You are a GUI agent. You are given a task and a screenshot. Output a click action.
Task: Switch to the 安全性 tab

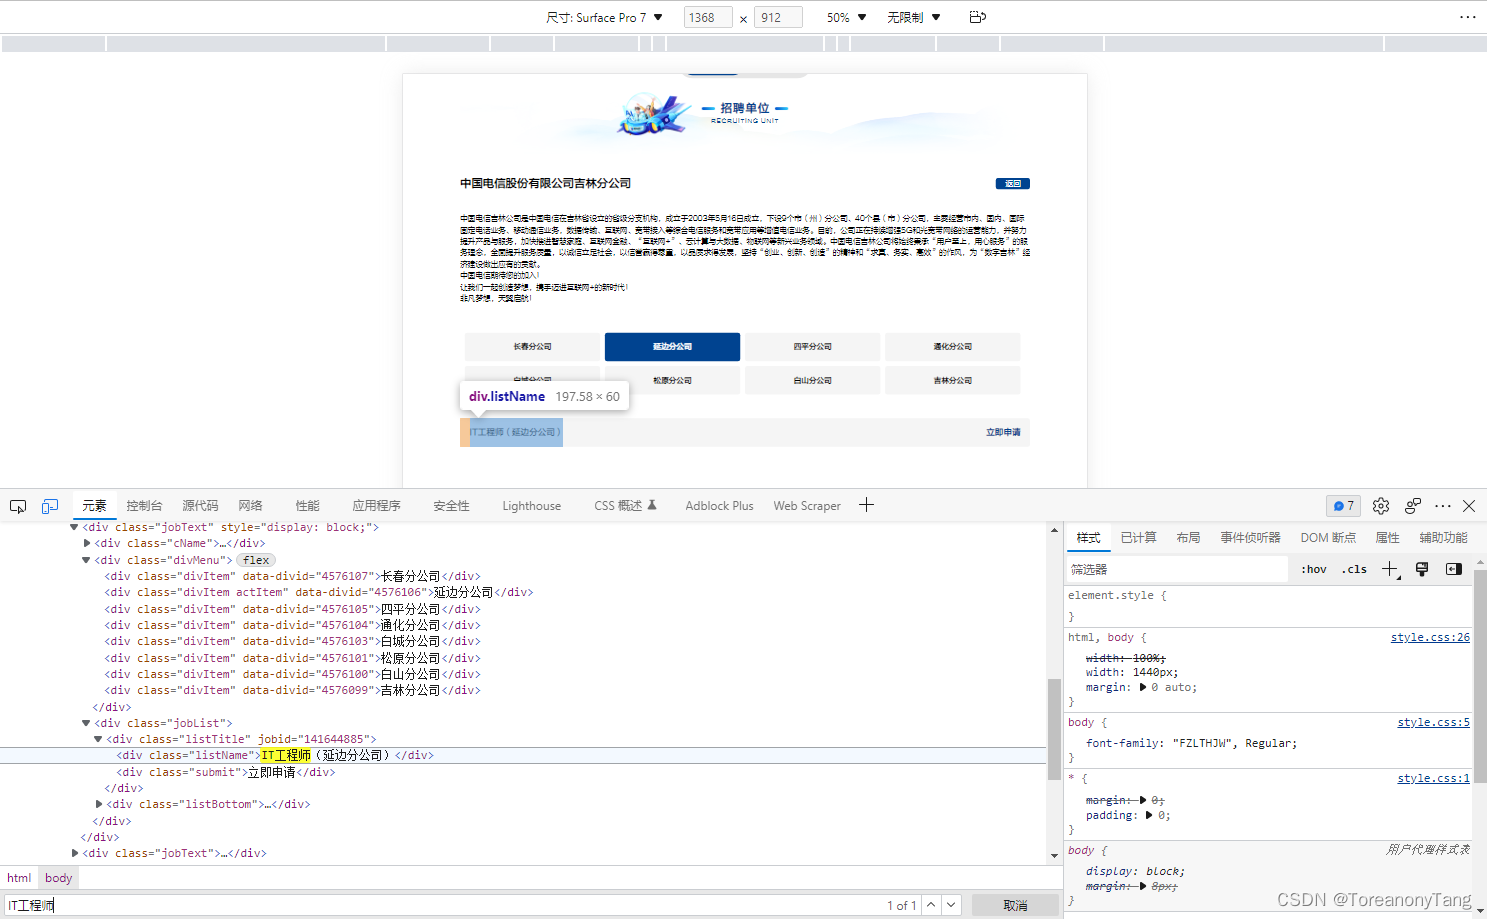(x=451, y=506)
